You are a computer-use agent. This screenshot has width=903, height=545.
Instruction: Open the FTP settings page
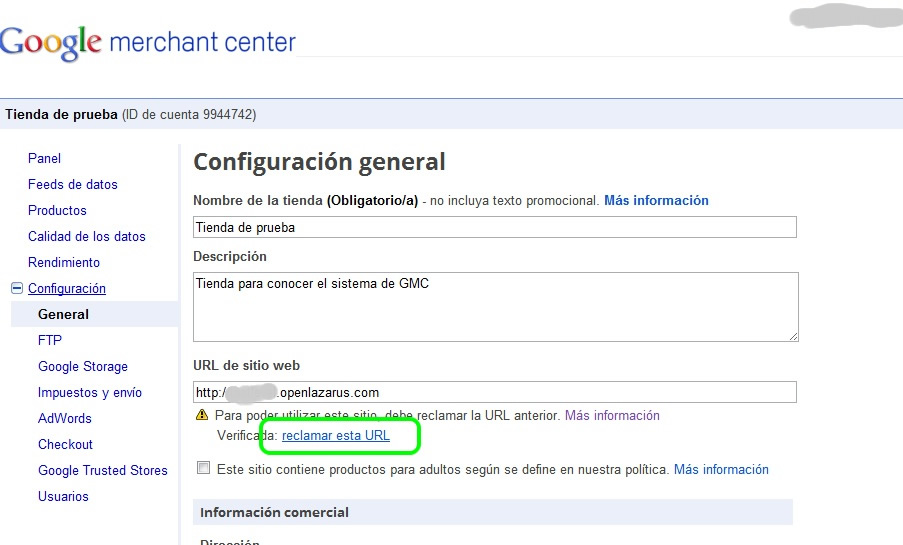pos(50,340)
